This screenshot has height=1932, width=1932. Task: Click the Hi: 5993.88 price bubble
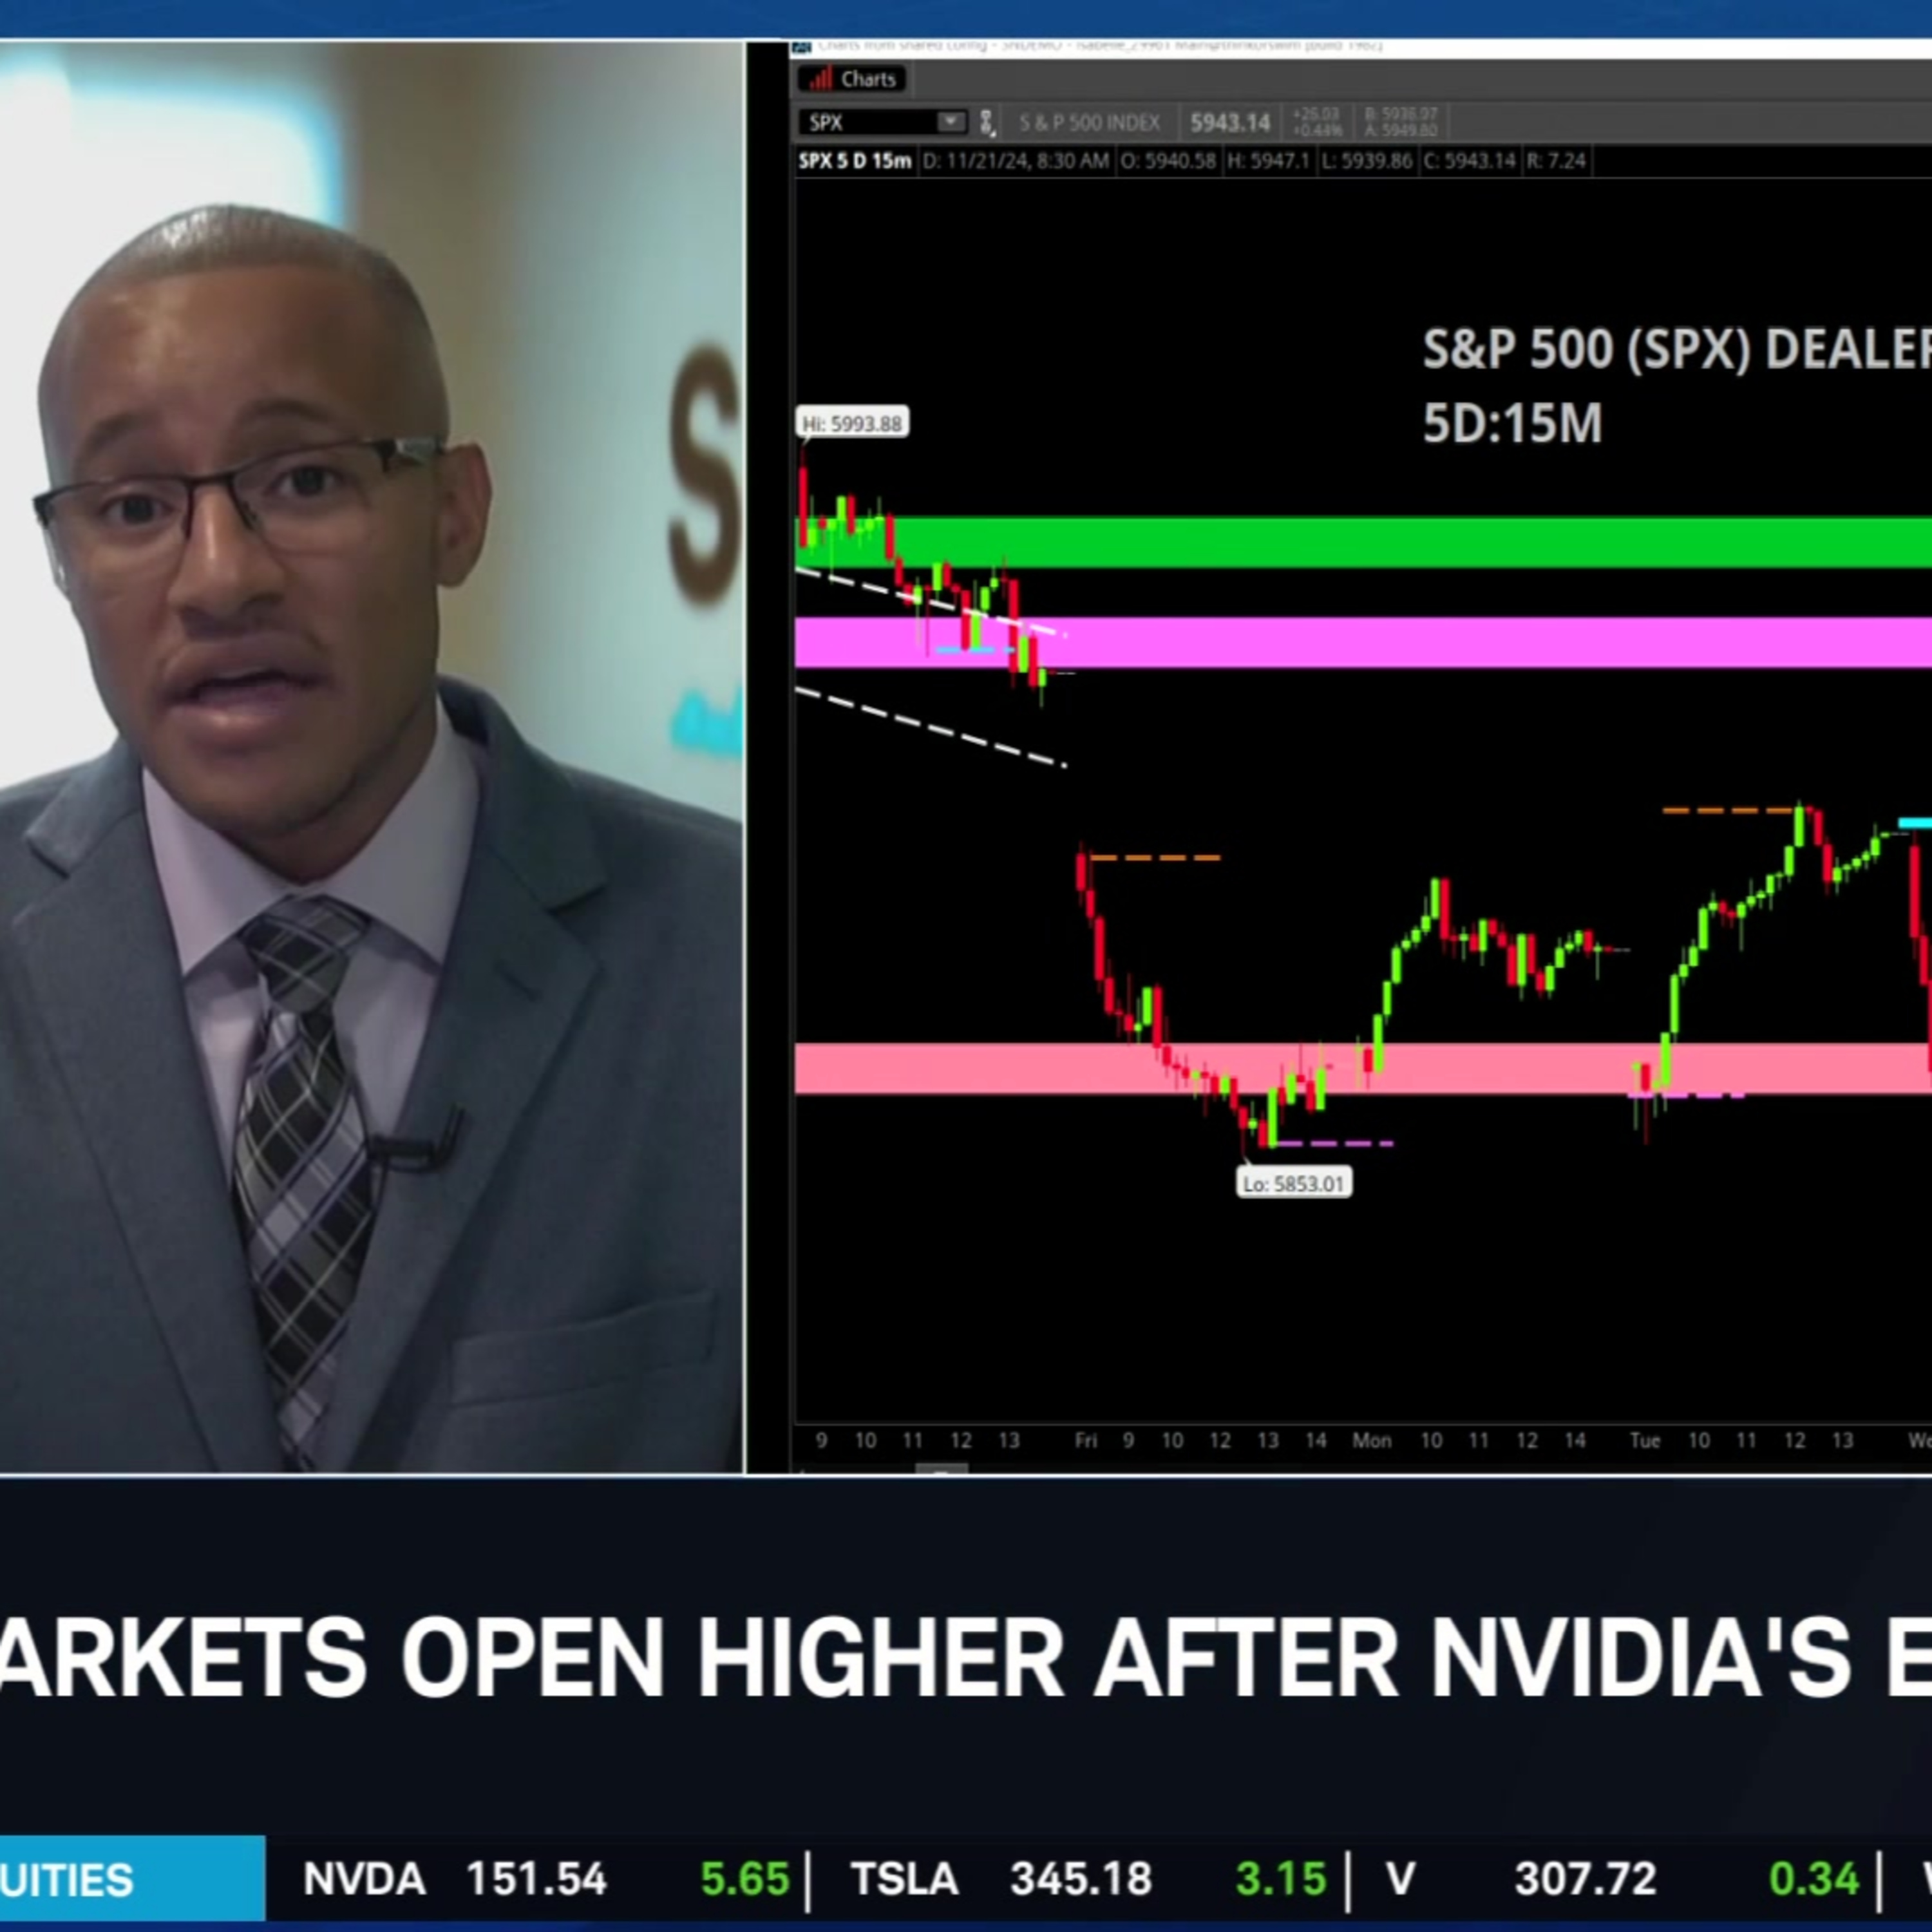click(x=852, y=424)
